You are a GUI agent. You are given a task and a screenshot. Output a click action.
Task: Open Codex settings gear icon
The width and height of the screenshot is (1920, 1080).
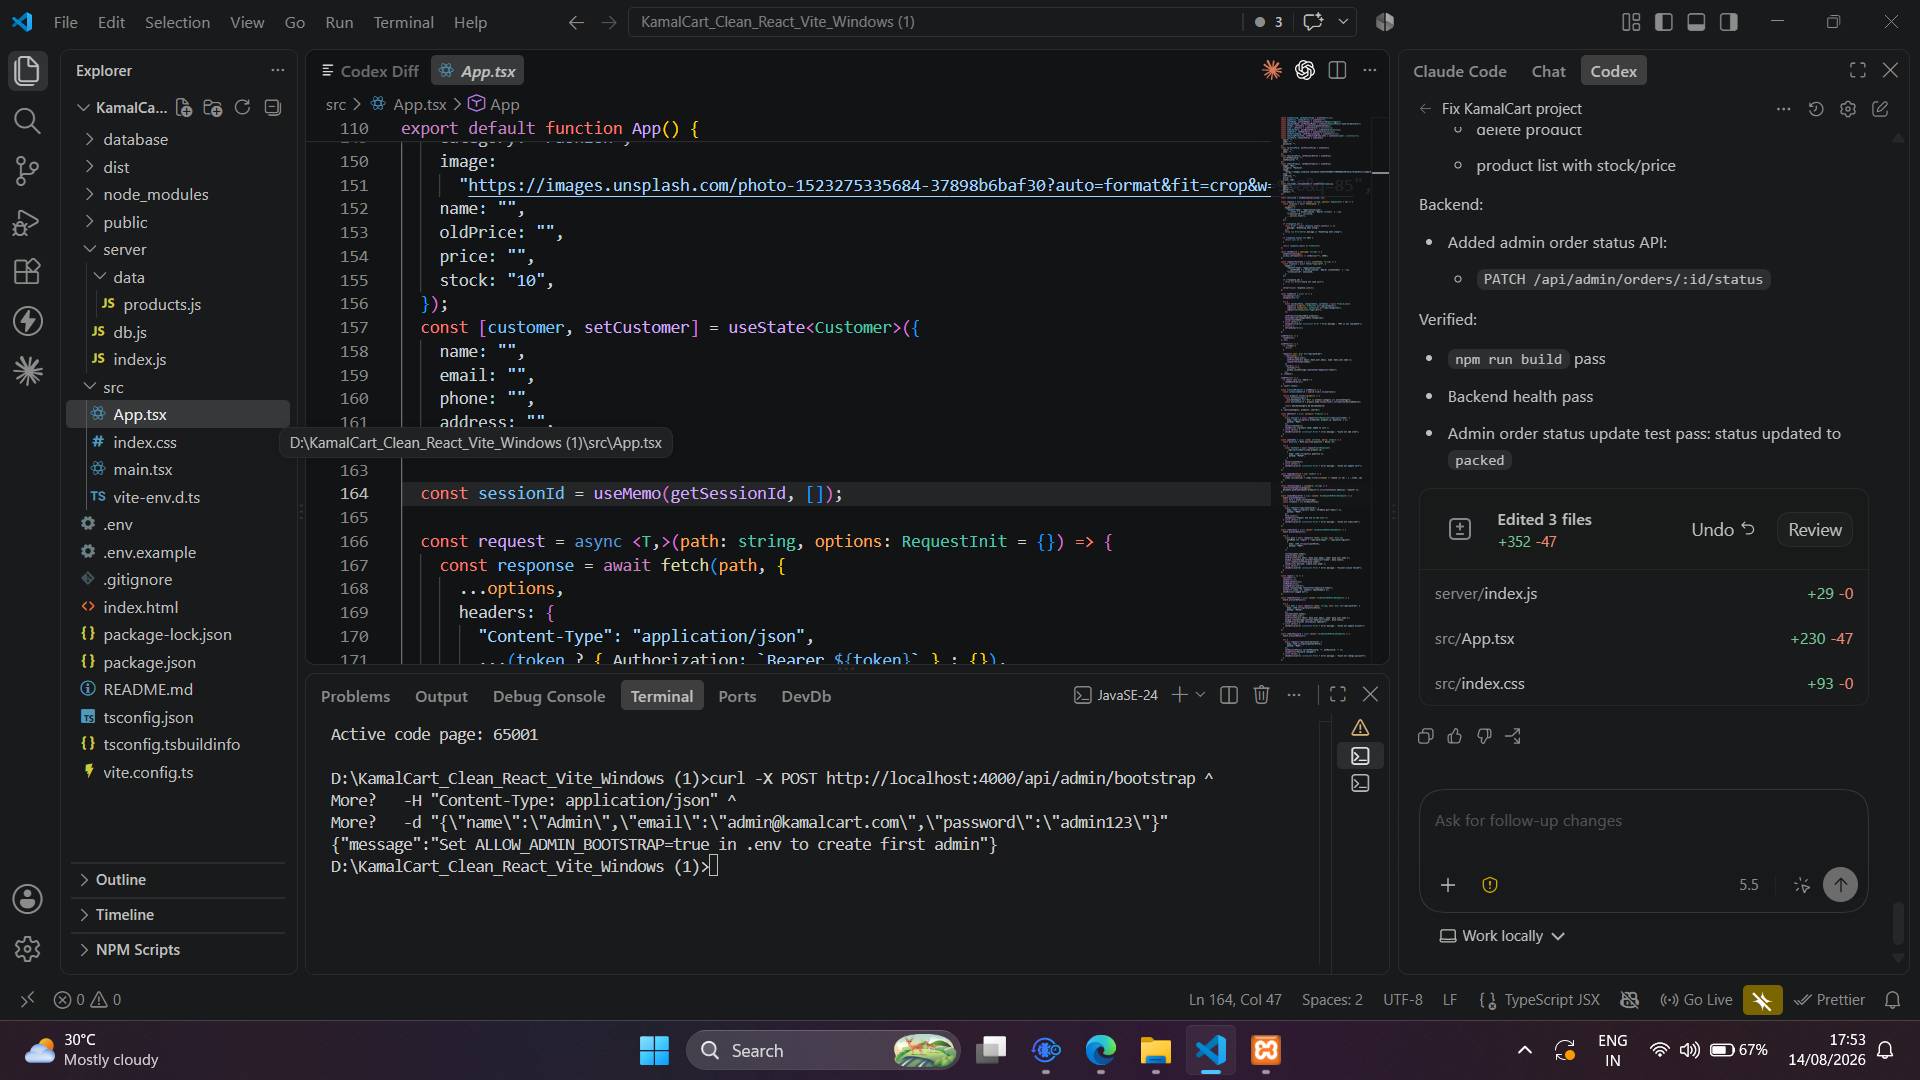pyautogui.click(x=1848, y=109)
